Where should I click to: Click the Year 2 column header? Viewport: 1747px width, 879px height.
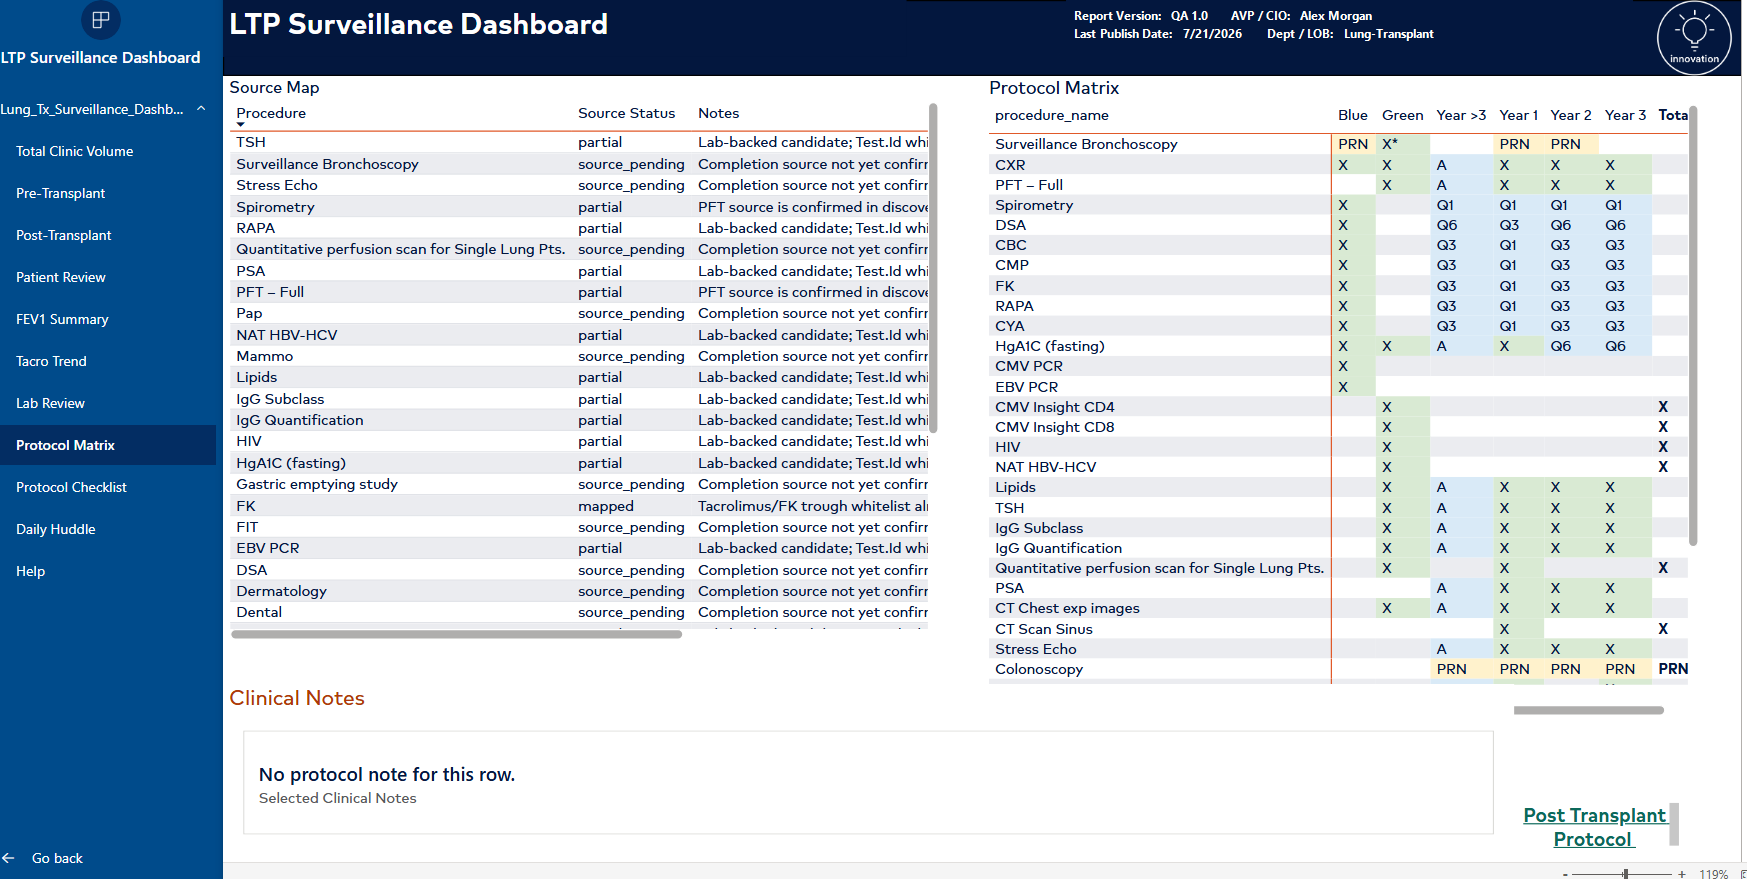[1570, 115]
